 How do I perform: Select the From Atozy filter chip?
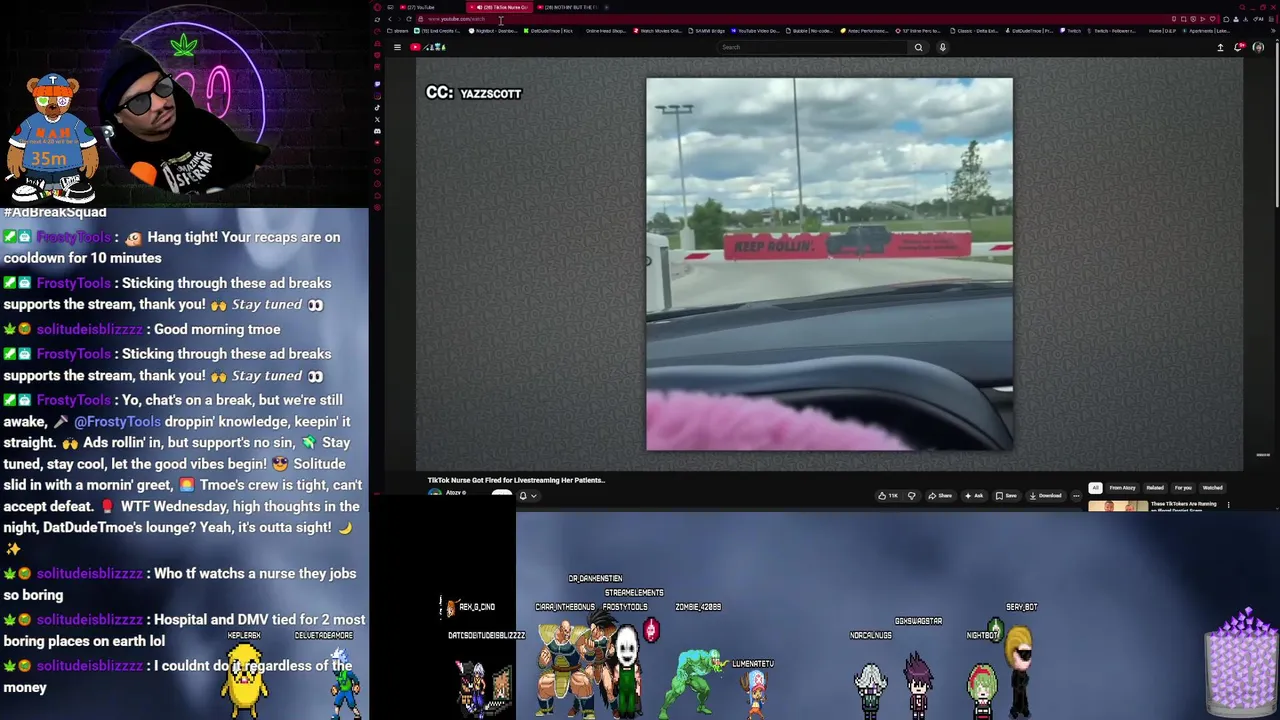1122,488
